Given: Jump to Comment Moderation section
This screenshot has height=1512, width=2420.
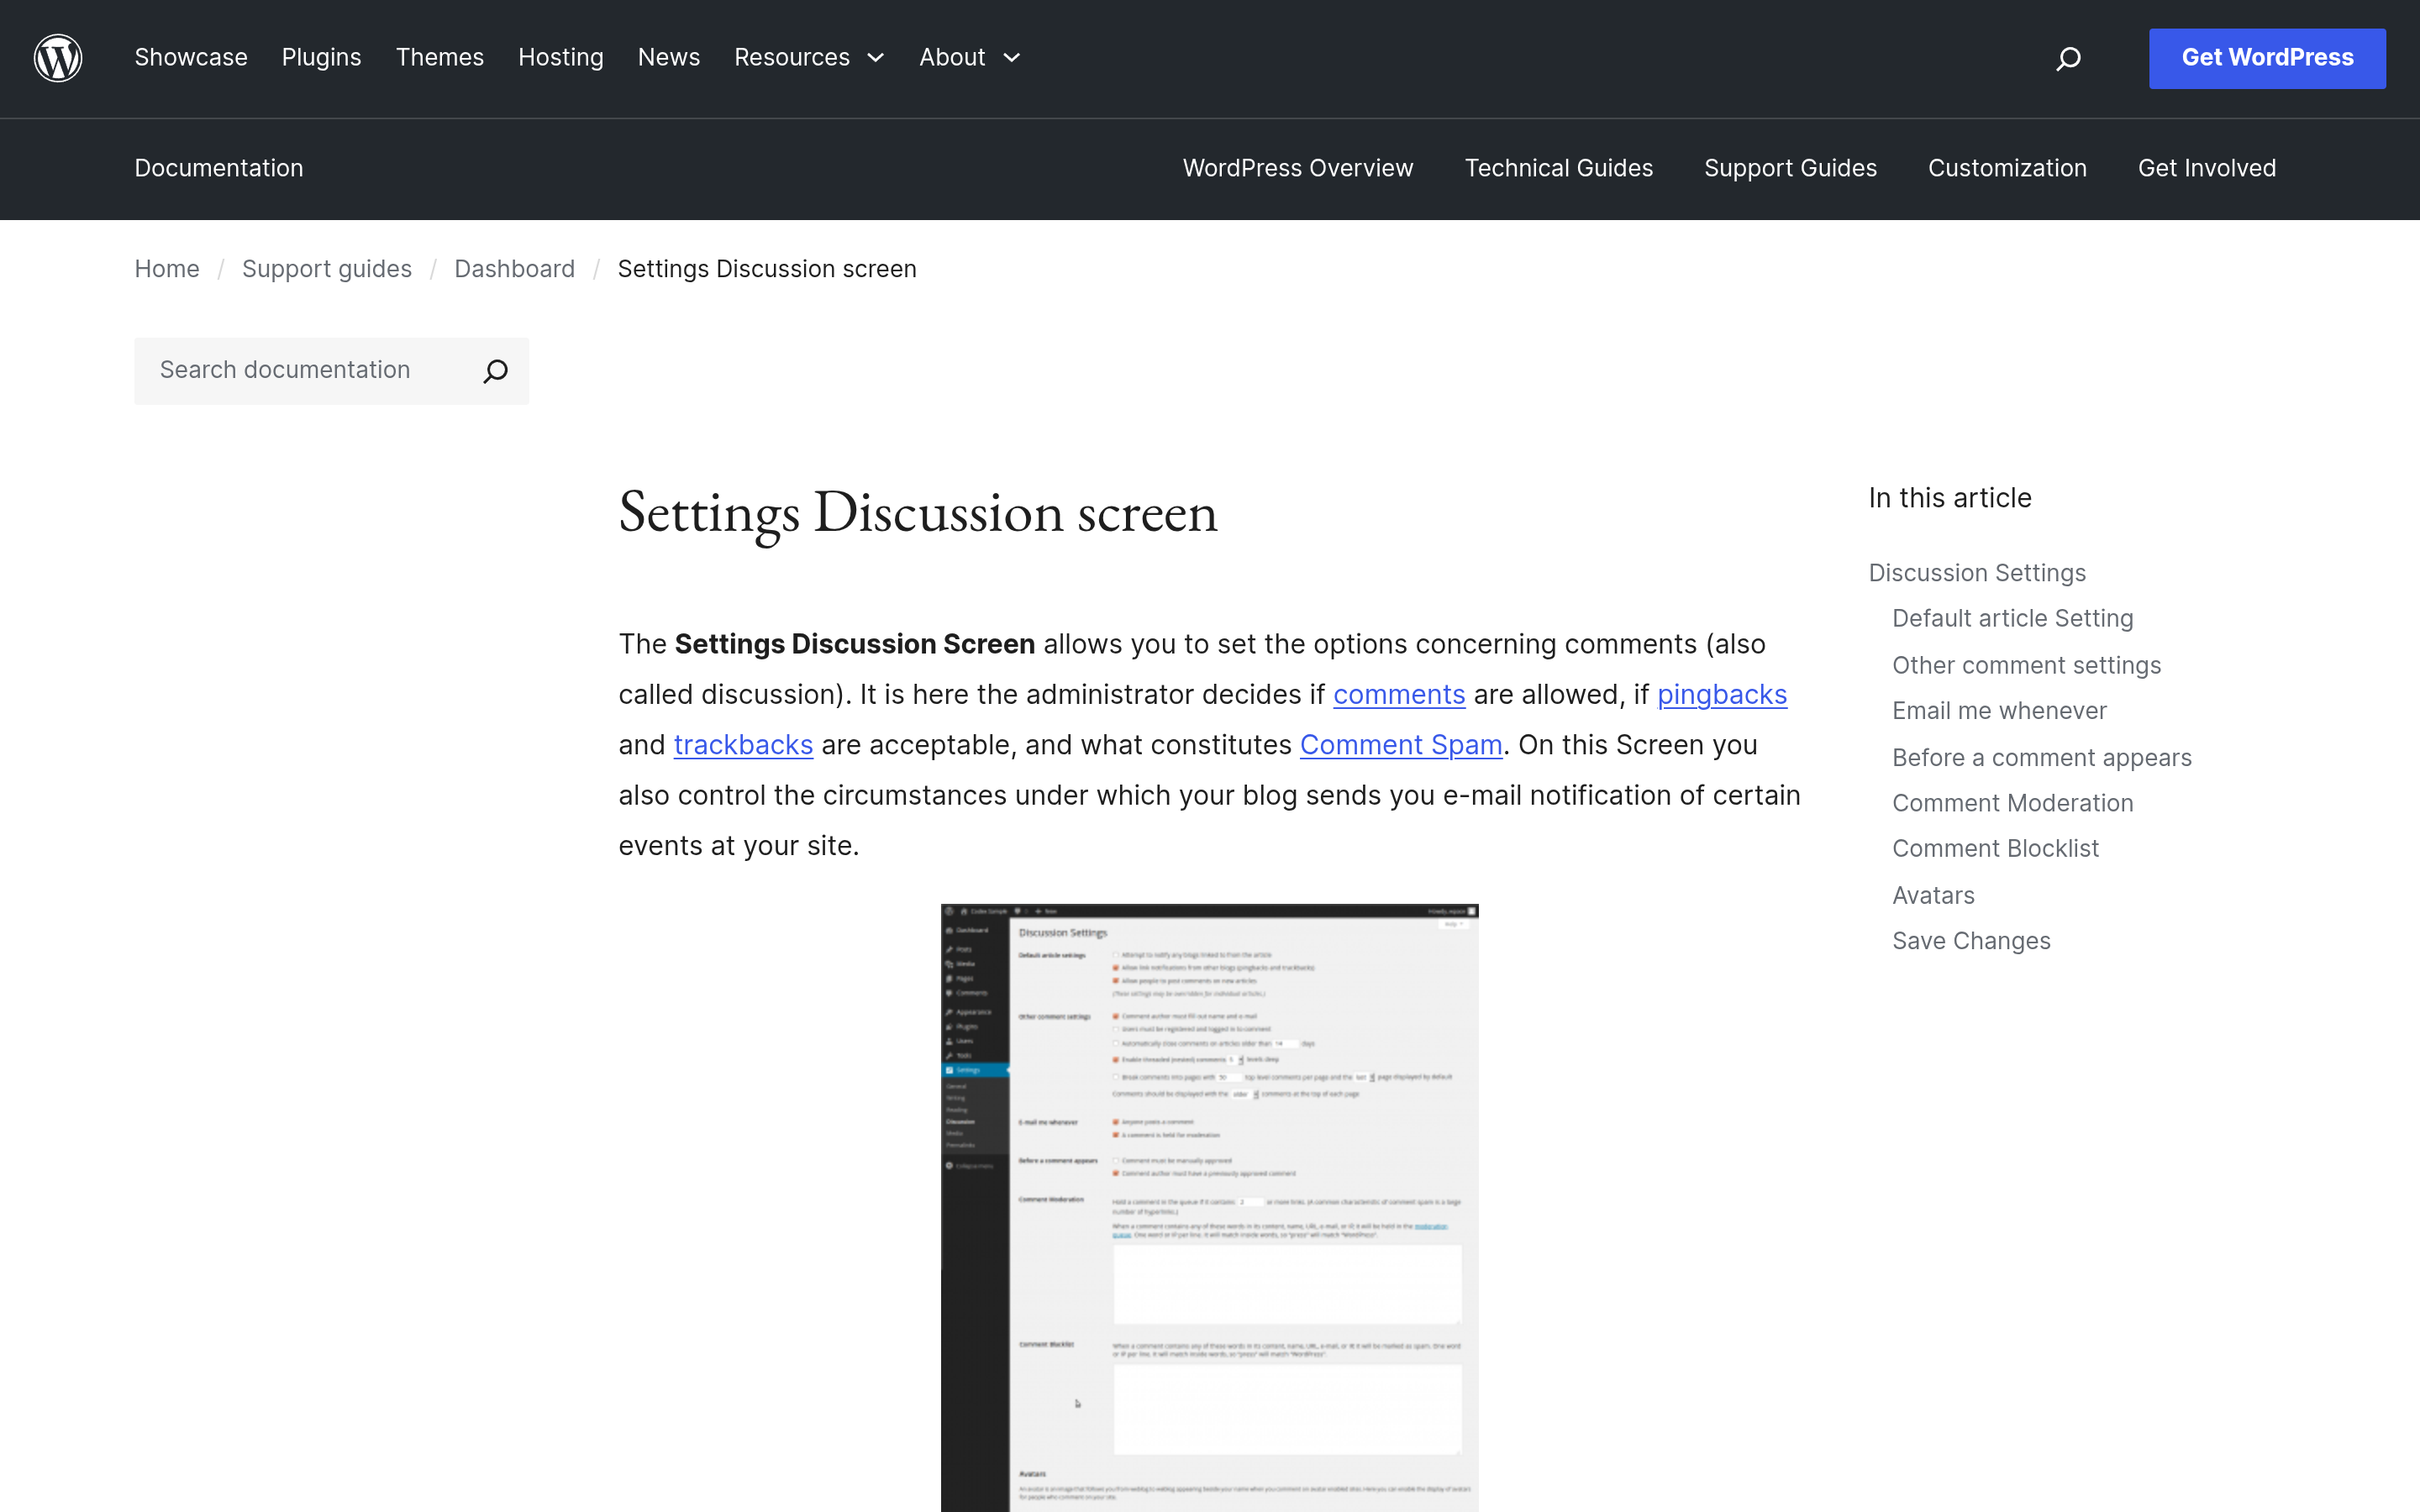Looking at the screenshot, I should (2012, 803).
